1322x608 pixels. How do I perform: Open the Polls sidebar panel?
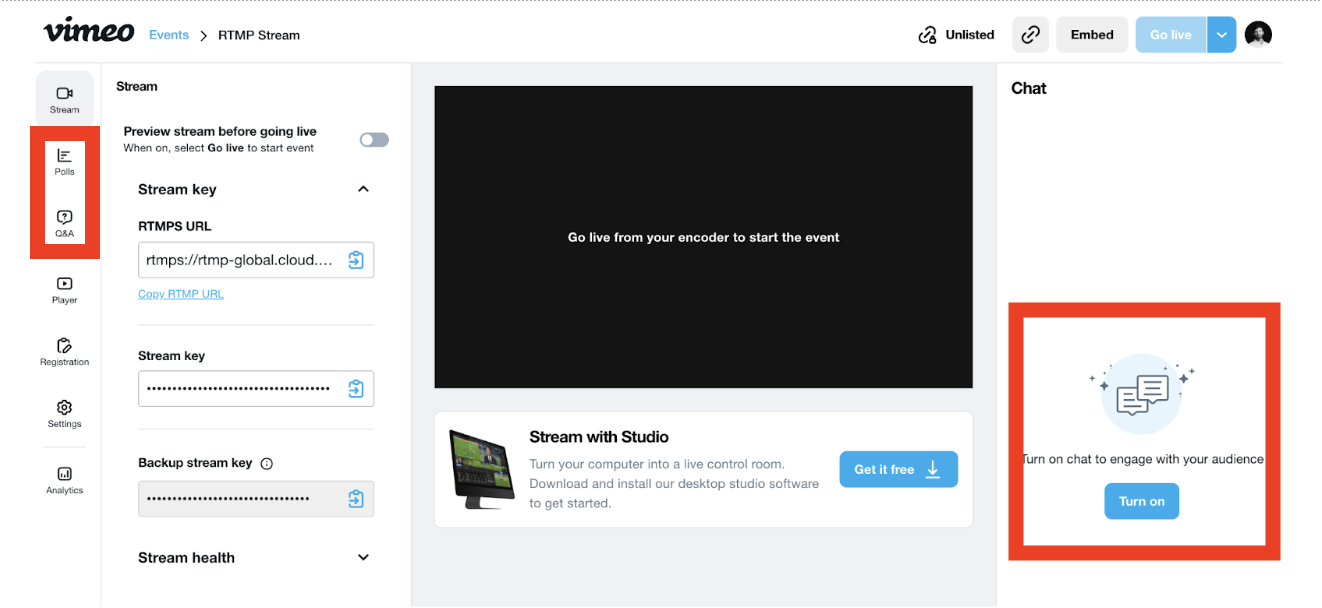[64, 161]
